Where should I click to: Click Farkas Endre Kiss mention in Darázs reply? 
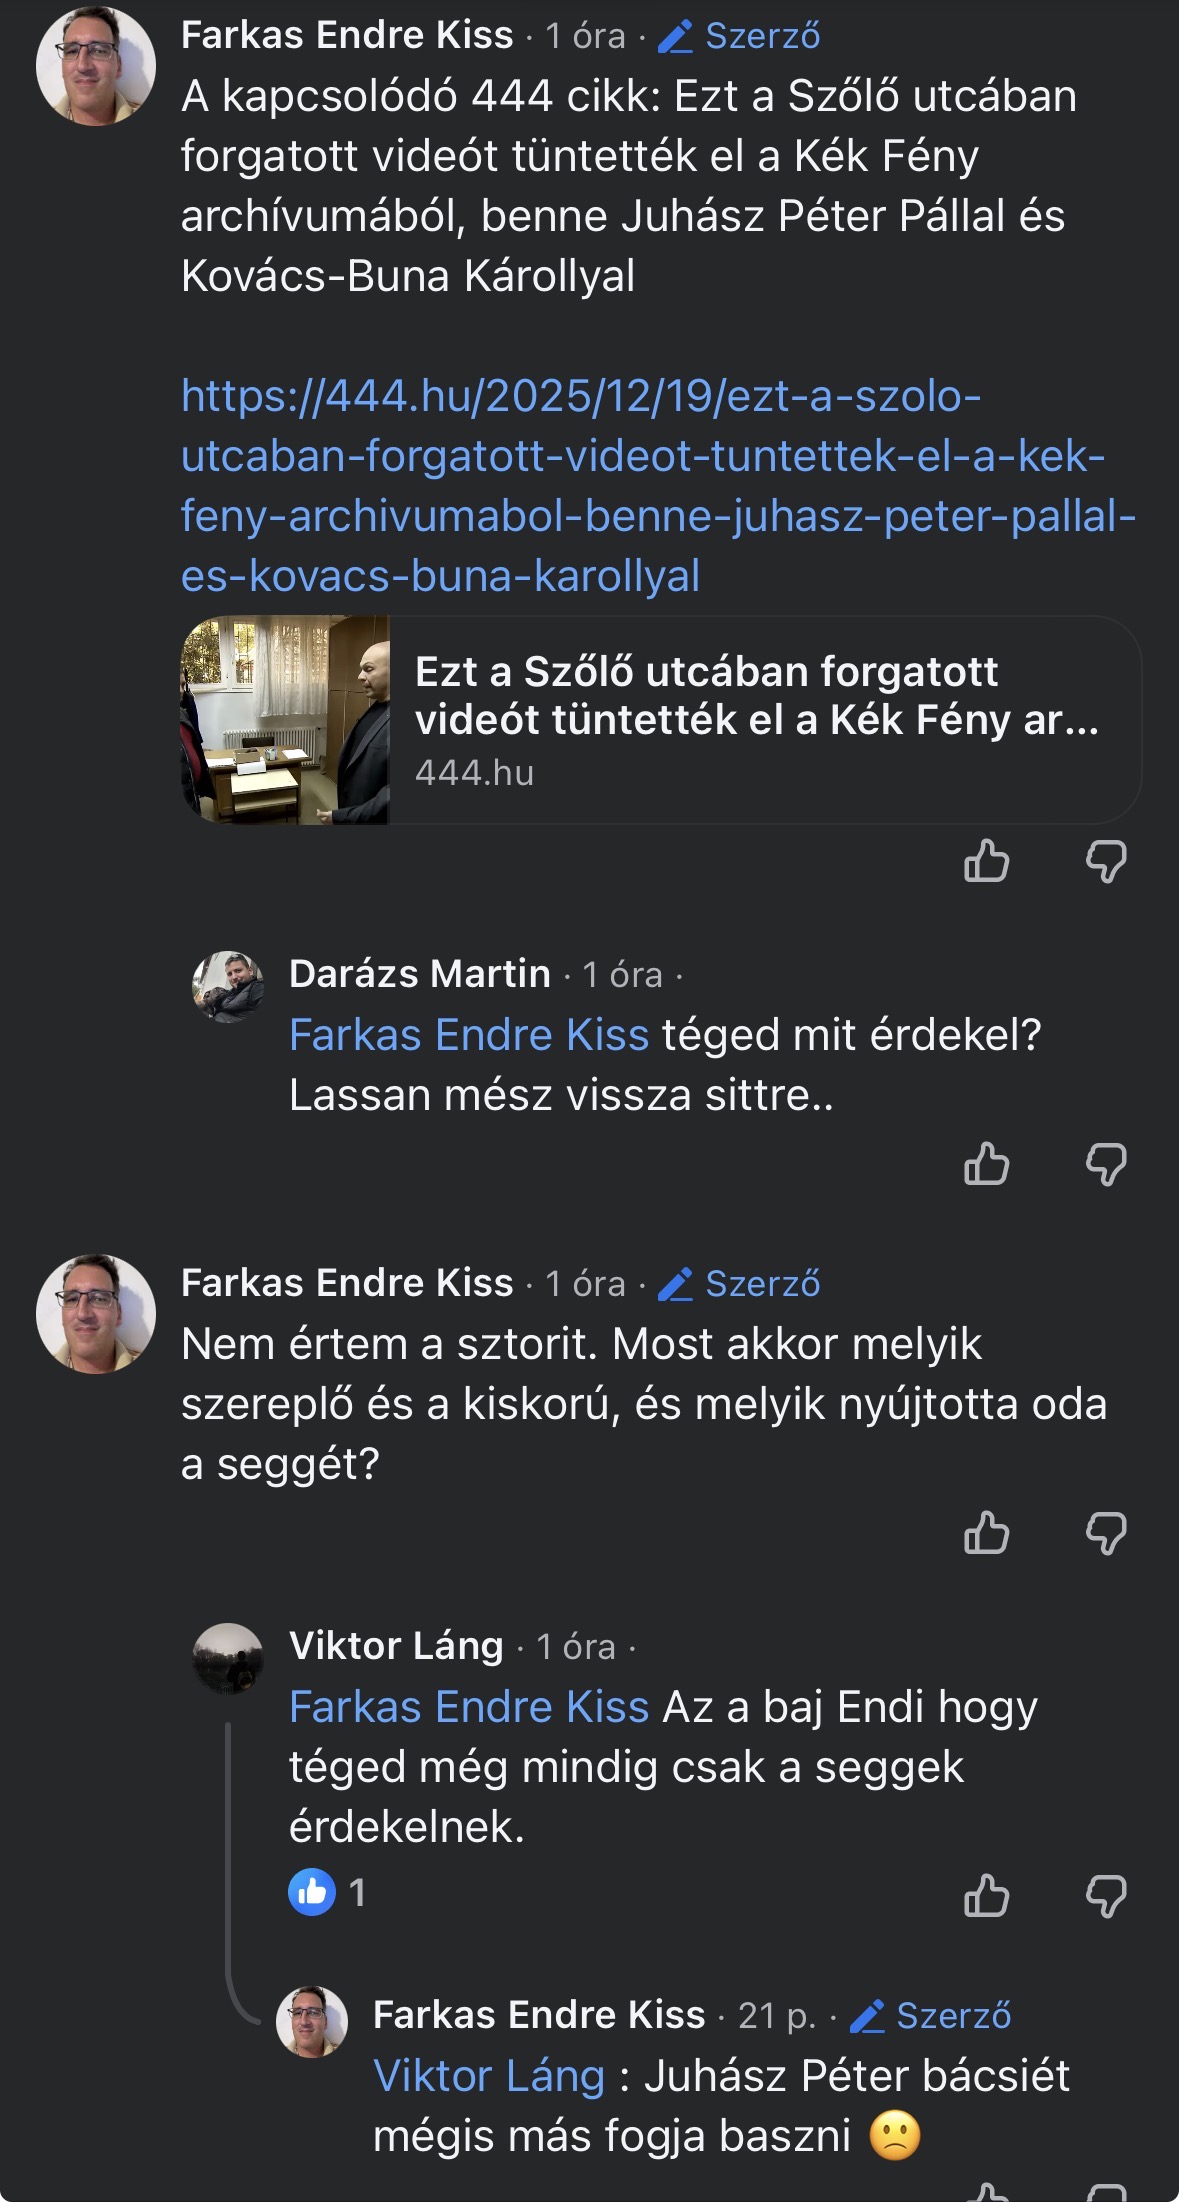[x=469, y=1035]
